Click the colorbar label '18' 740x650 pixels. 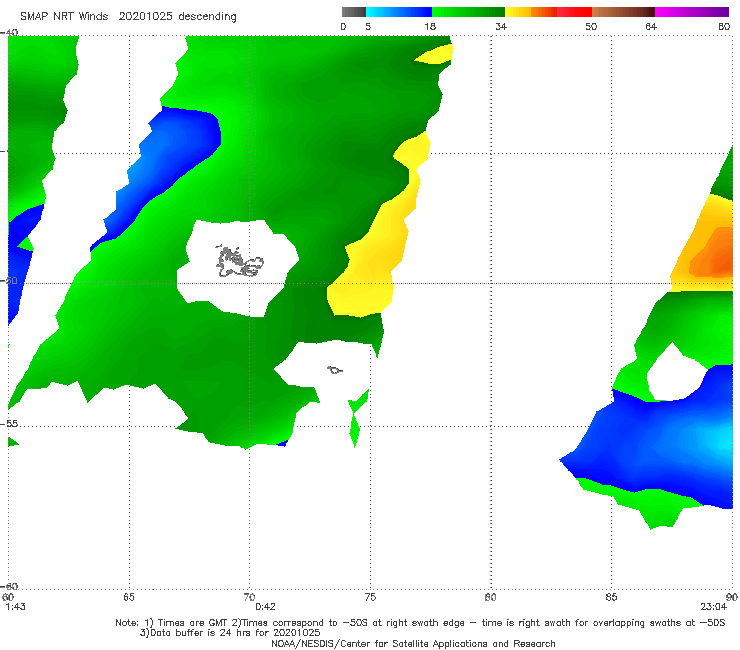(430, 26)
